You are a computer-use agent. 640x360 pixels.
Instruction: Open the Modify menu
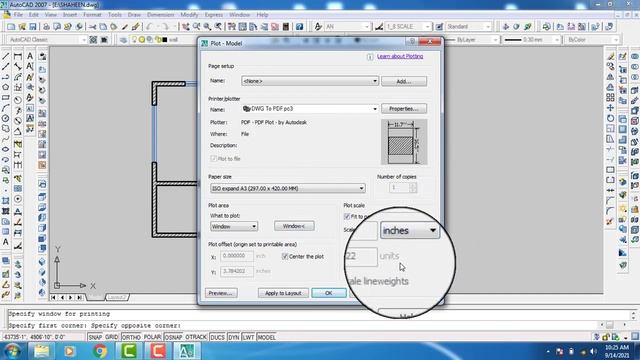(x=189, y=15)
